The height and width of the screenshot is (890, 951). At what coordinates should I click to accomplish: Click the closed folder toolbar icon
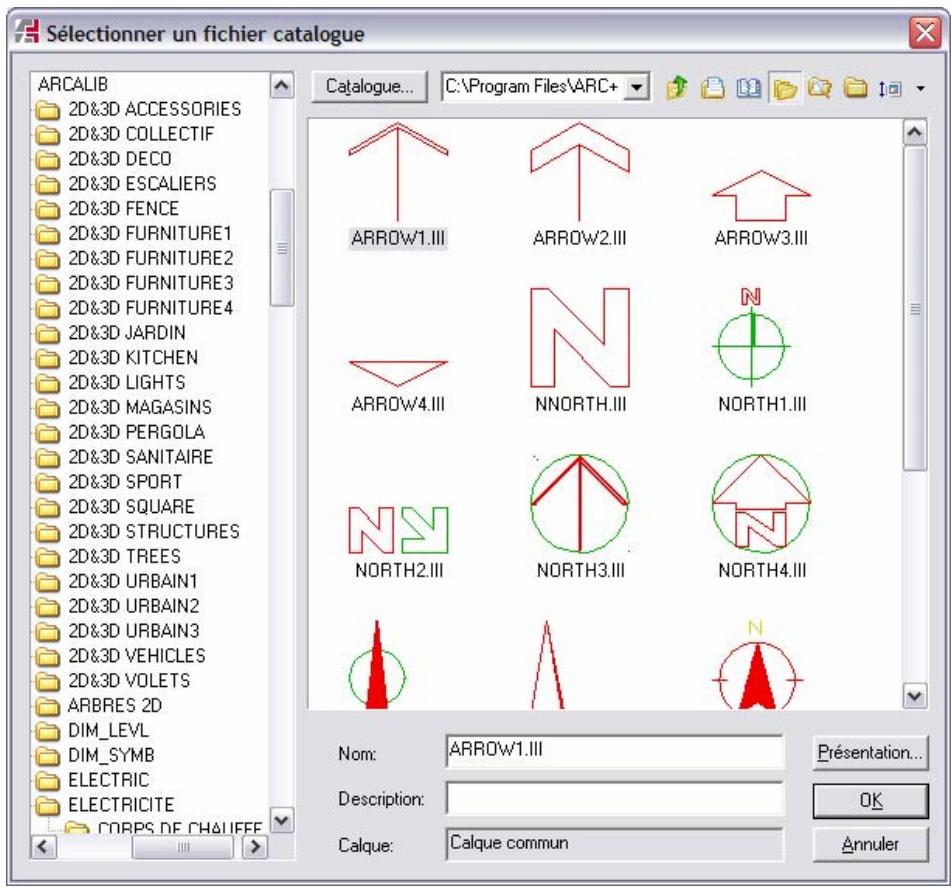(855, 89)
